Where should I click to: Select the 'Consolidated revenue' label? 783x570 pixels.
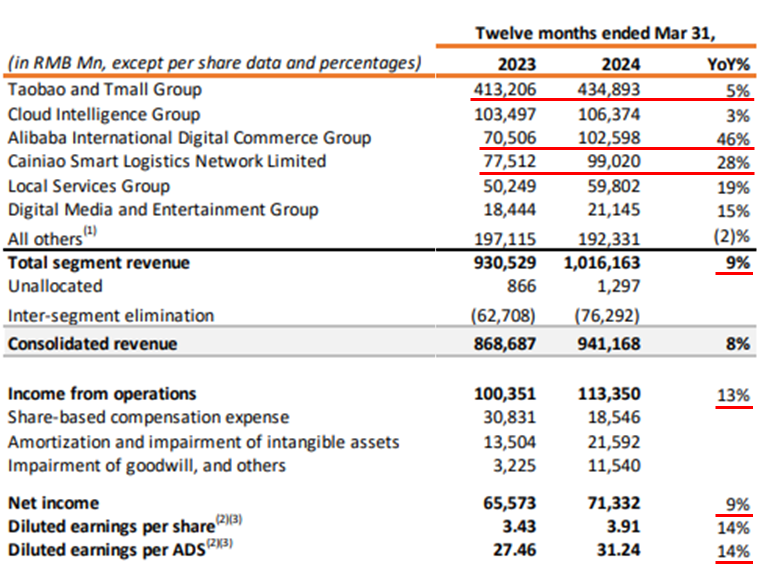pos(92,344)
